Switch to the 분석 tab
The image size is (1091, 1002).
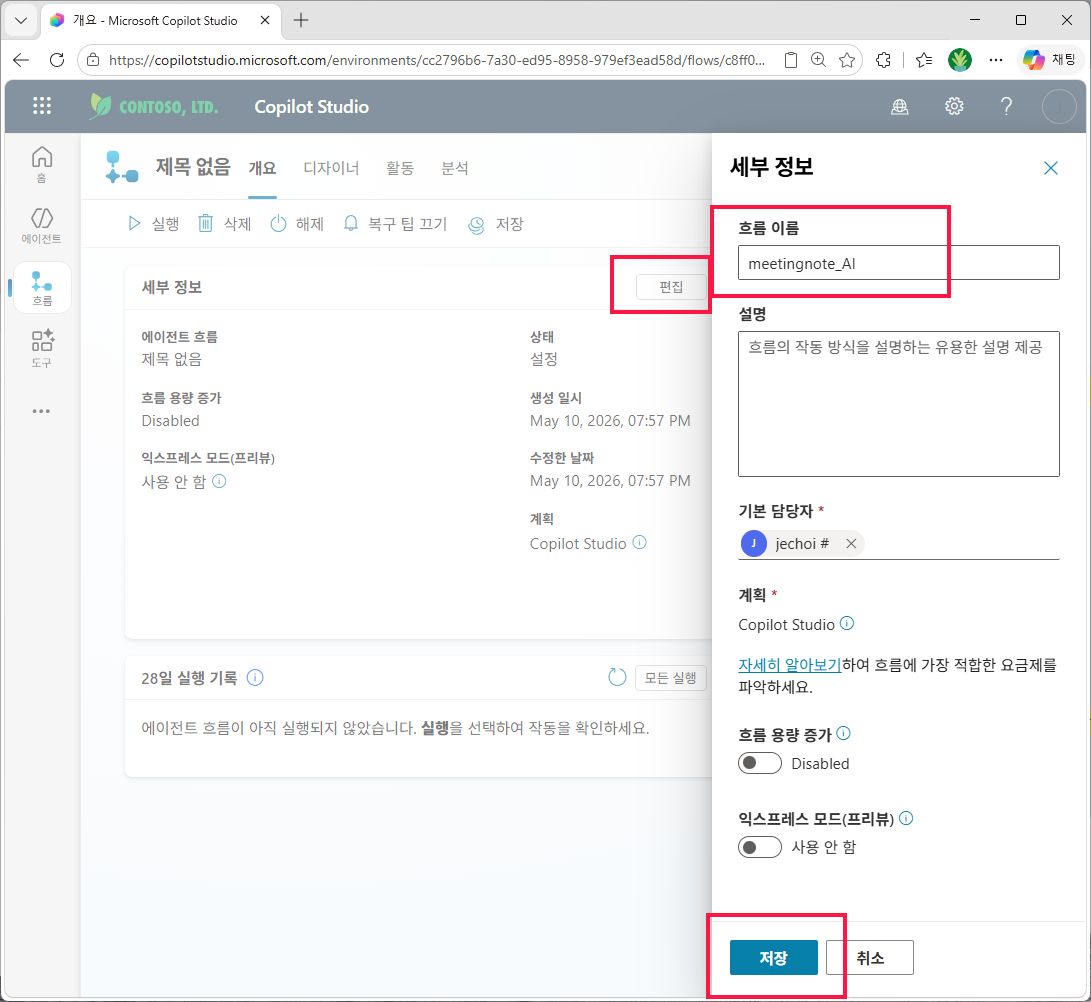pyautogui.click(x=455, y=168)
